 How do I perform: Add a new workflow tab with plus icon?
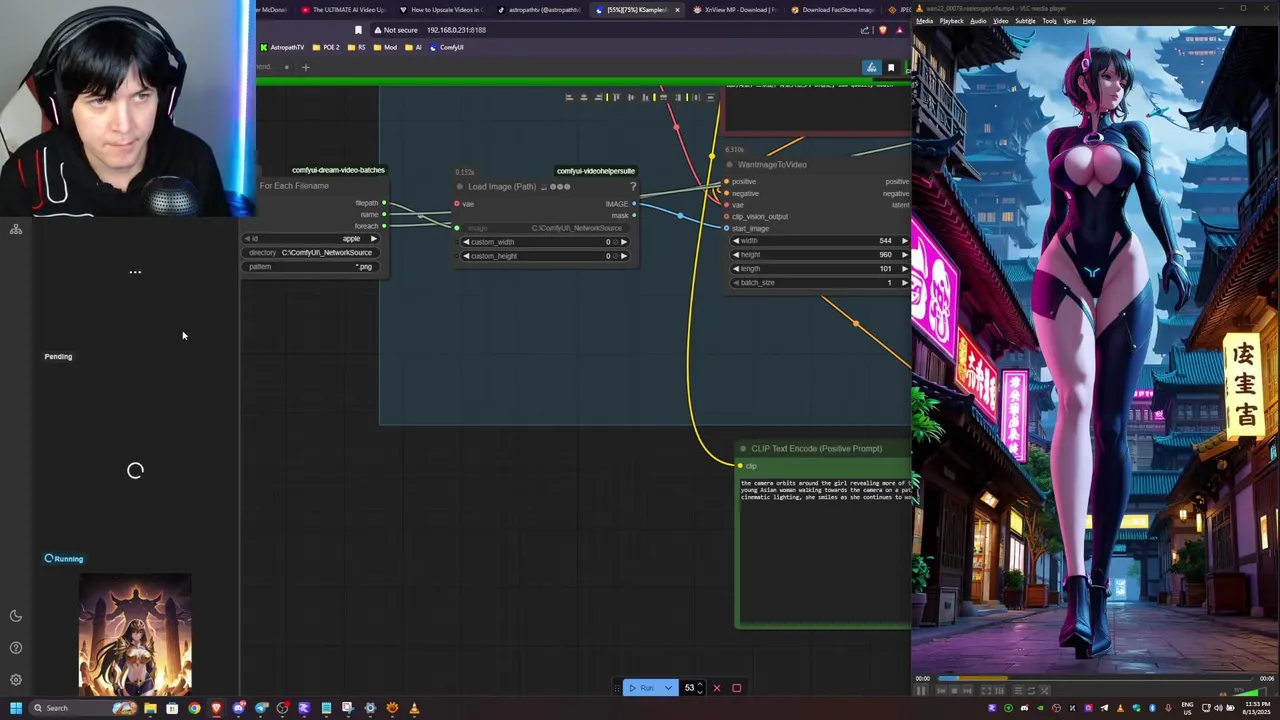tap(306, 67)
